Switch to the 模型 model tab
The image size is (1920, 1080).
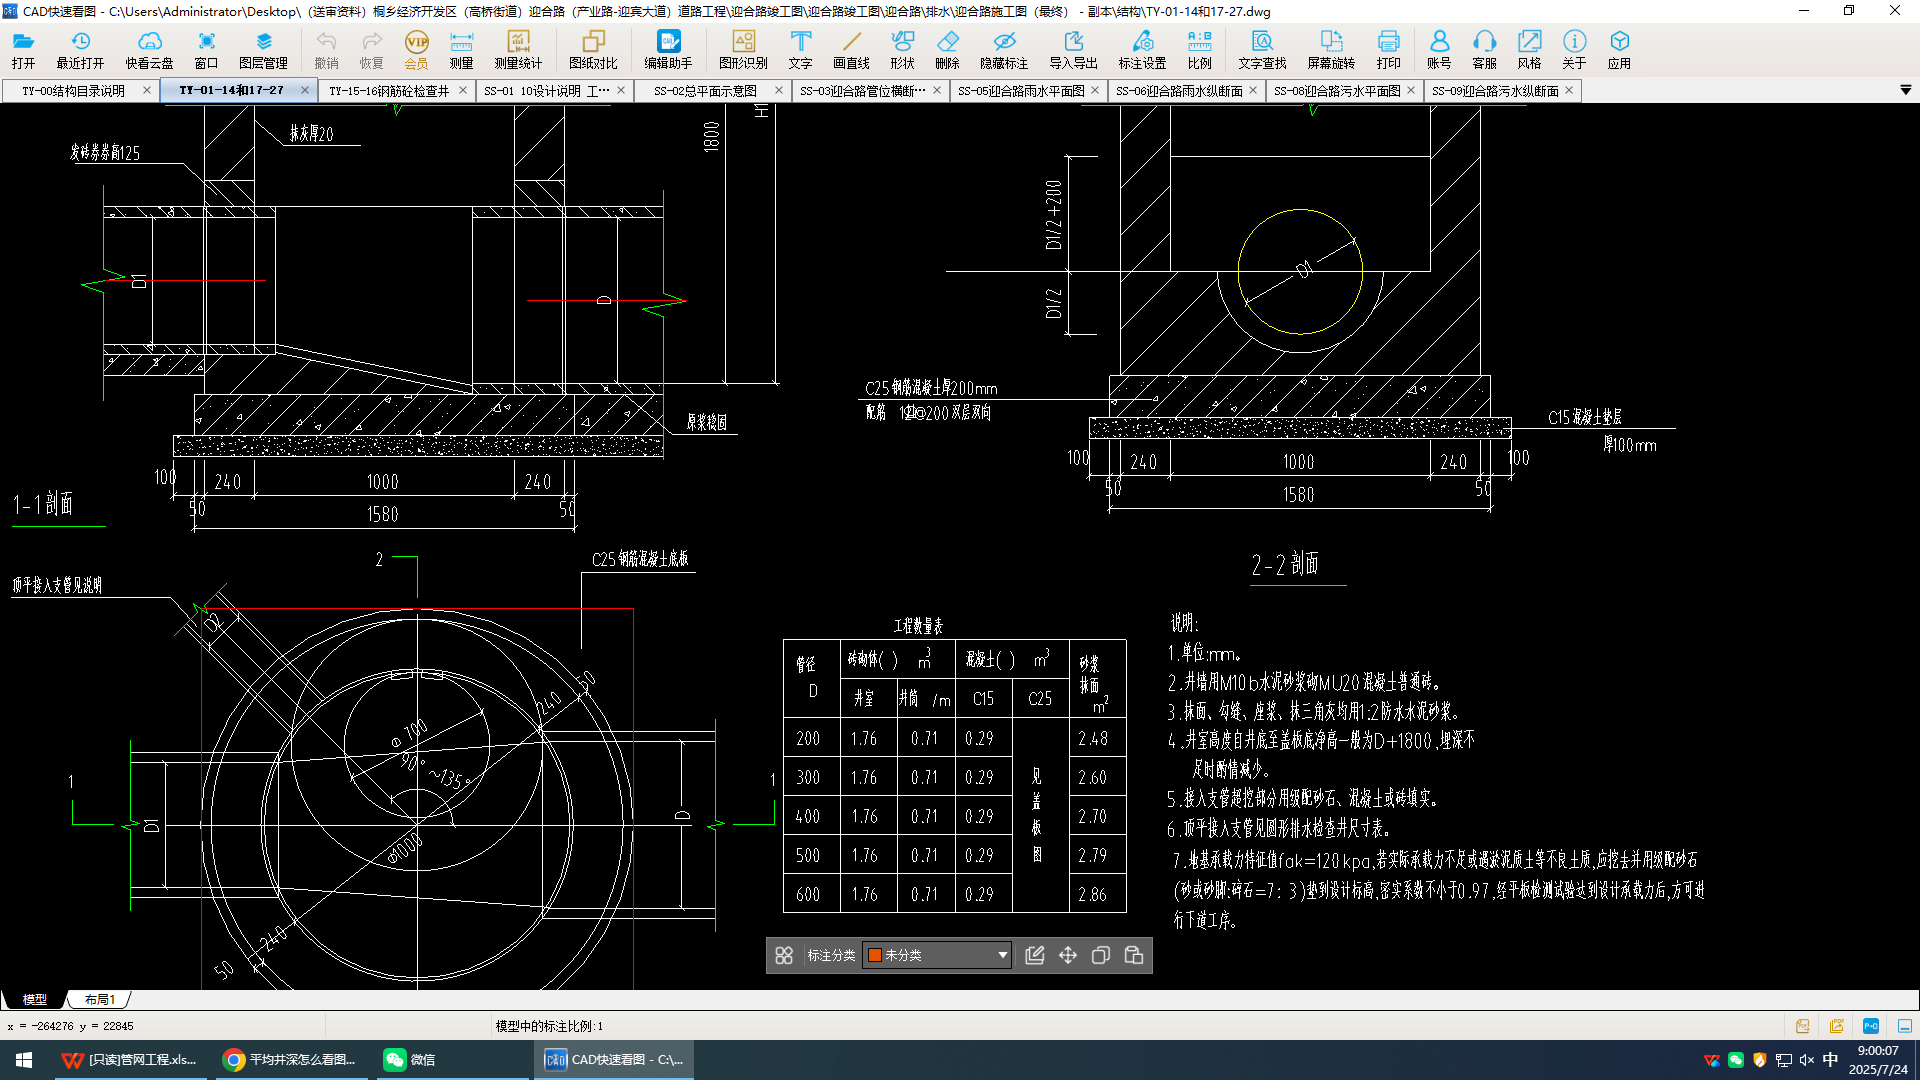tap(35, 999)
